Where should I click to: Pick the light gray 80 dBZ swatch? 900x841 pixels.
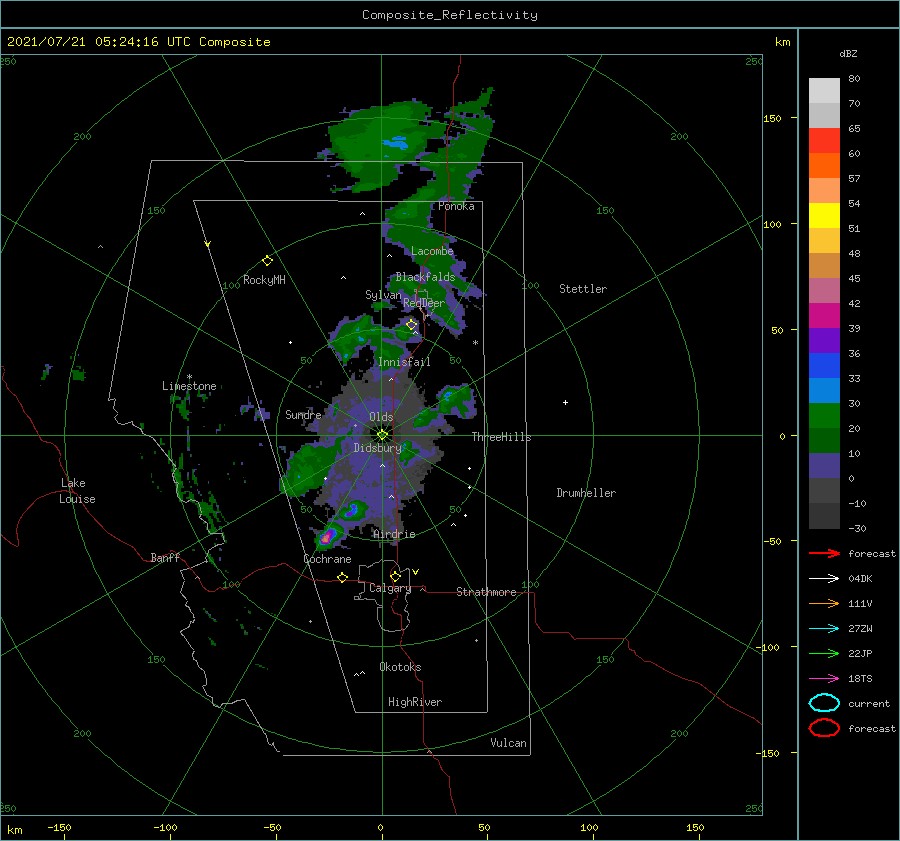pyautogui.click(x=824, y=90)
